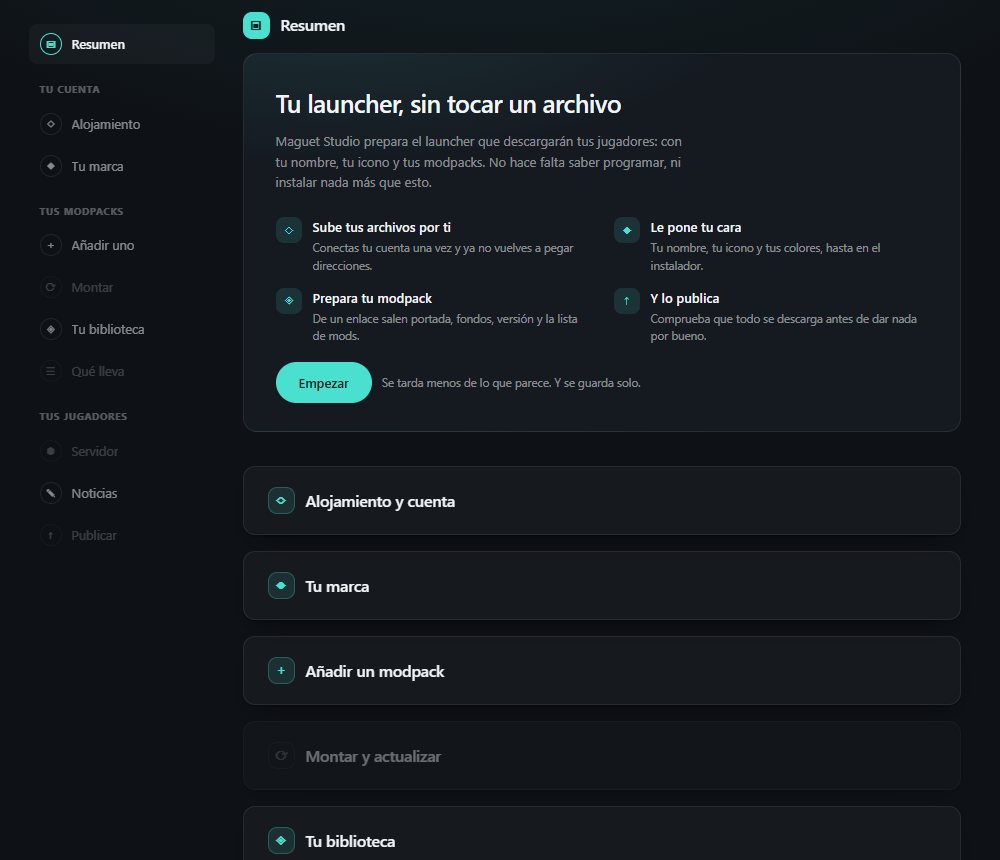
Task: Click the Comprueba que todo se descarga description
Action: tap(783, 327)
